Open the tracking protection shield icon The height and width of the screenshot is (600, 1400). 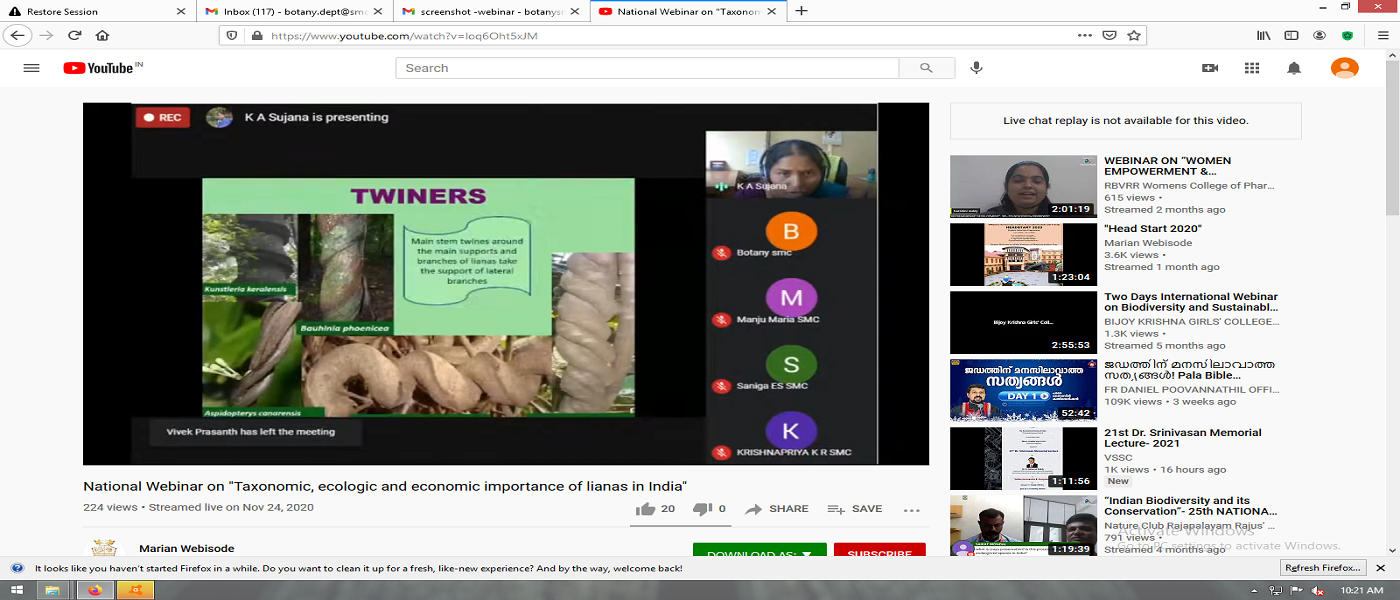[232, 35]
